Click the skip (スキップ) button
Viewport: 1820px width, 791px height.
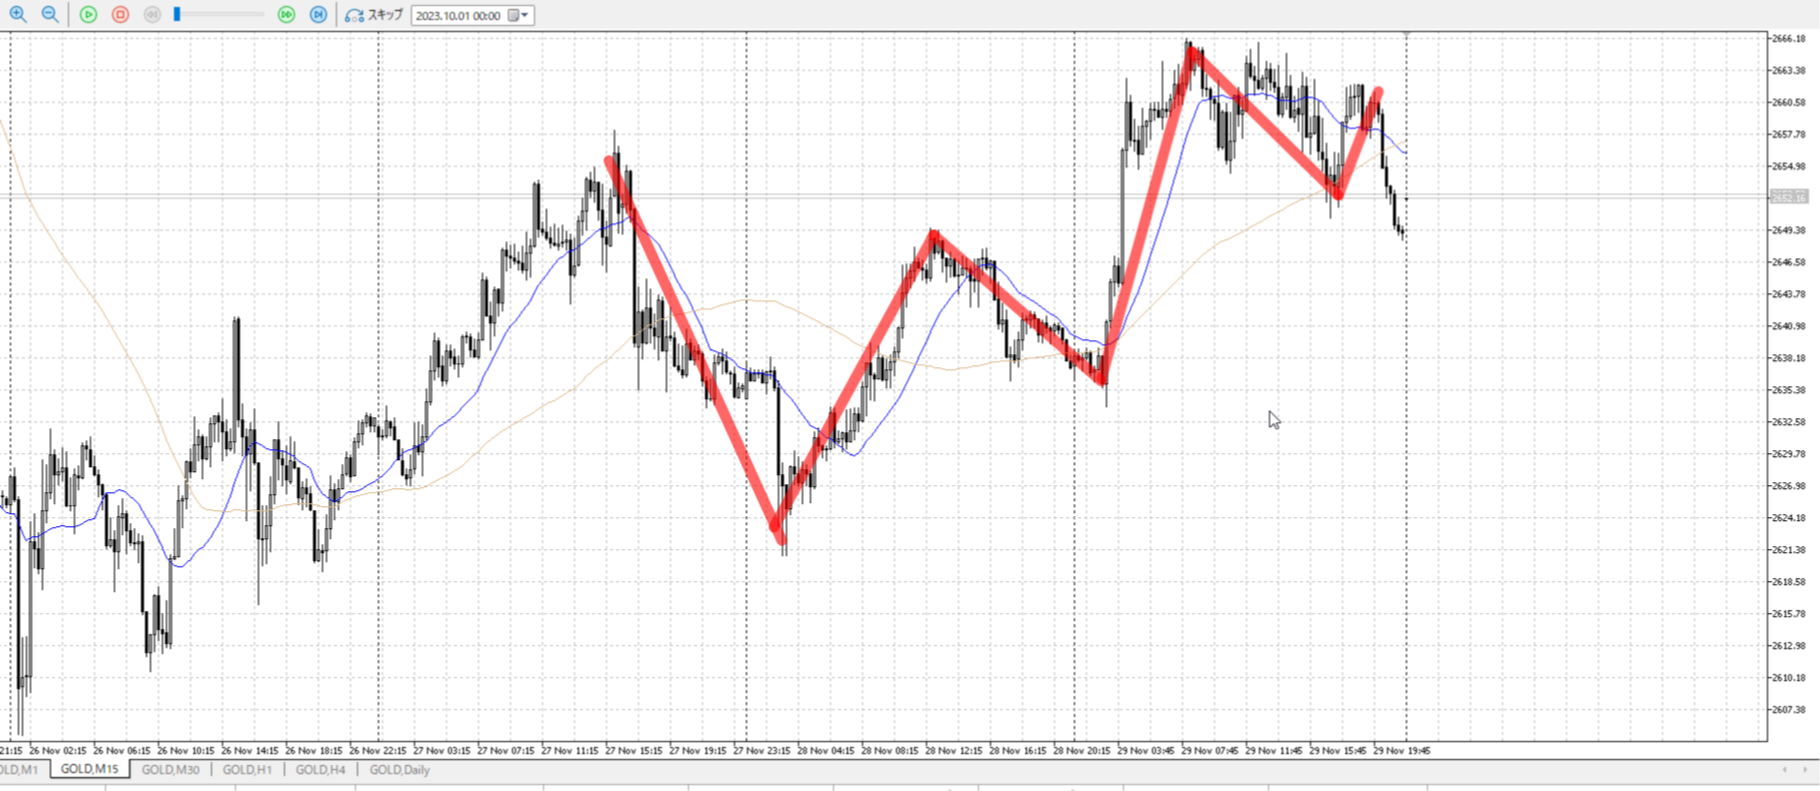click(374, 15)
